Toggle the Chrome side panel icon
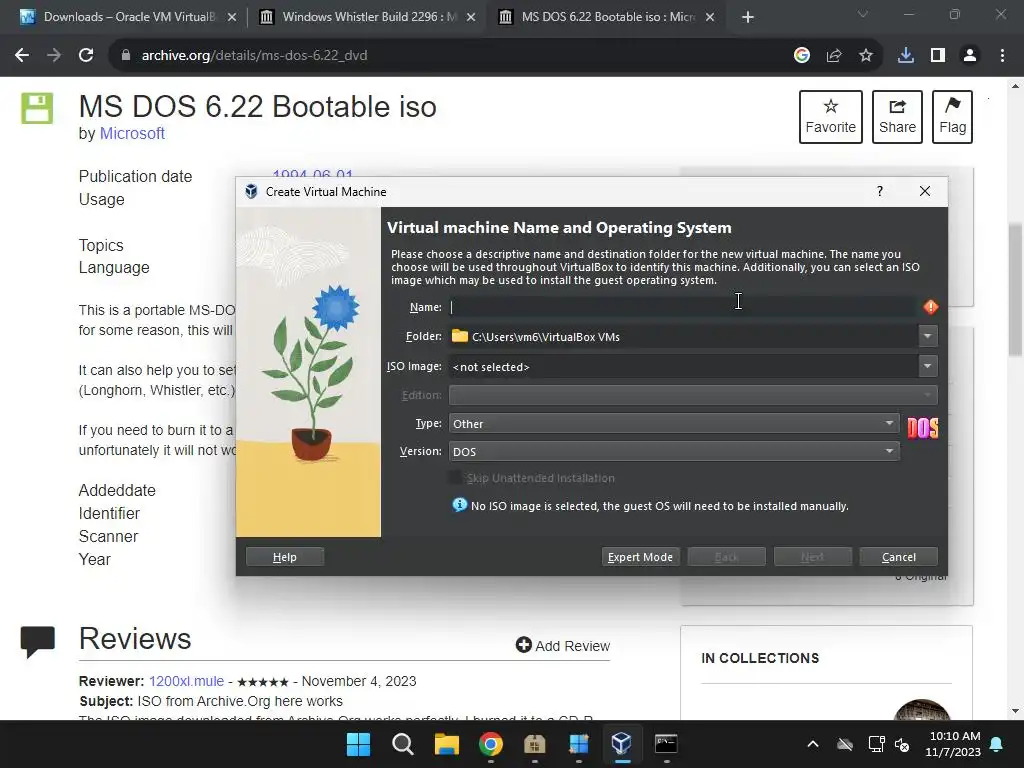Screen dimensions: 1024x768 pyautogui.click(x=938, y=56)
